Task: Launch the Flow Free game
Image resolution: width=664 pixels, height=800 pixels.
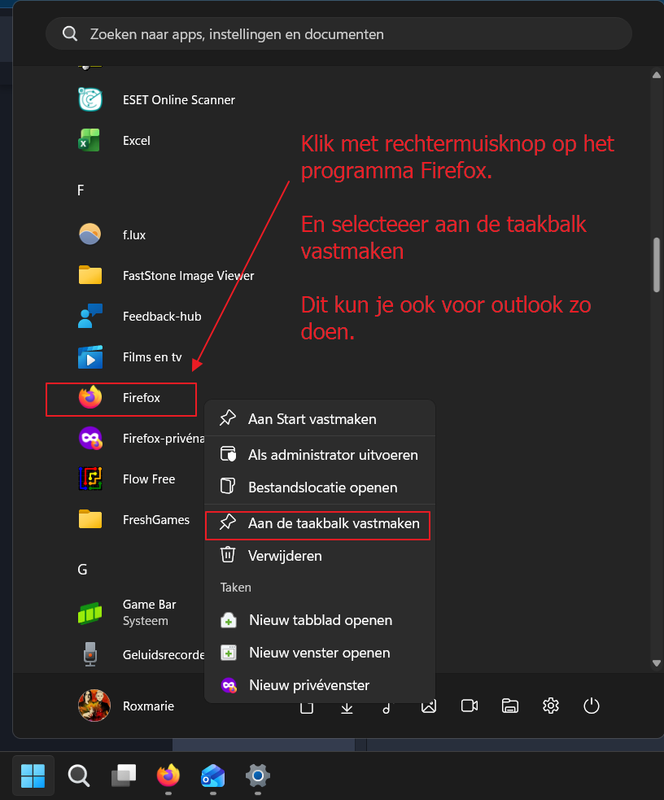Action: pos(127,479)
